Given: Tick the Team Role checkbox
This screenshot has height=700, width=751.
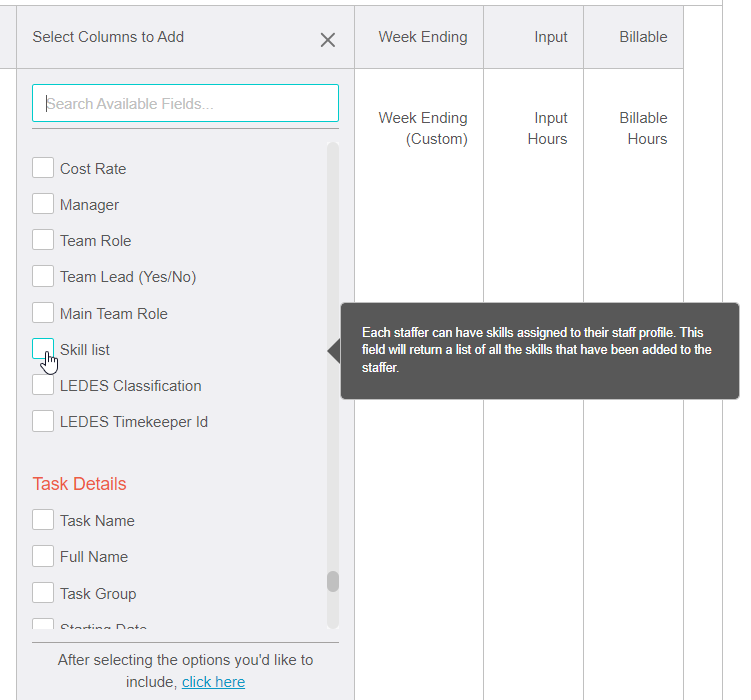Looking at the screenshot, I should click(43, 240).
